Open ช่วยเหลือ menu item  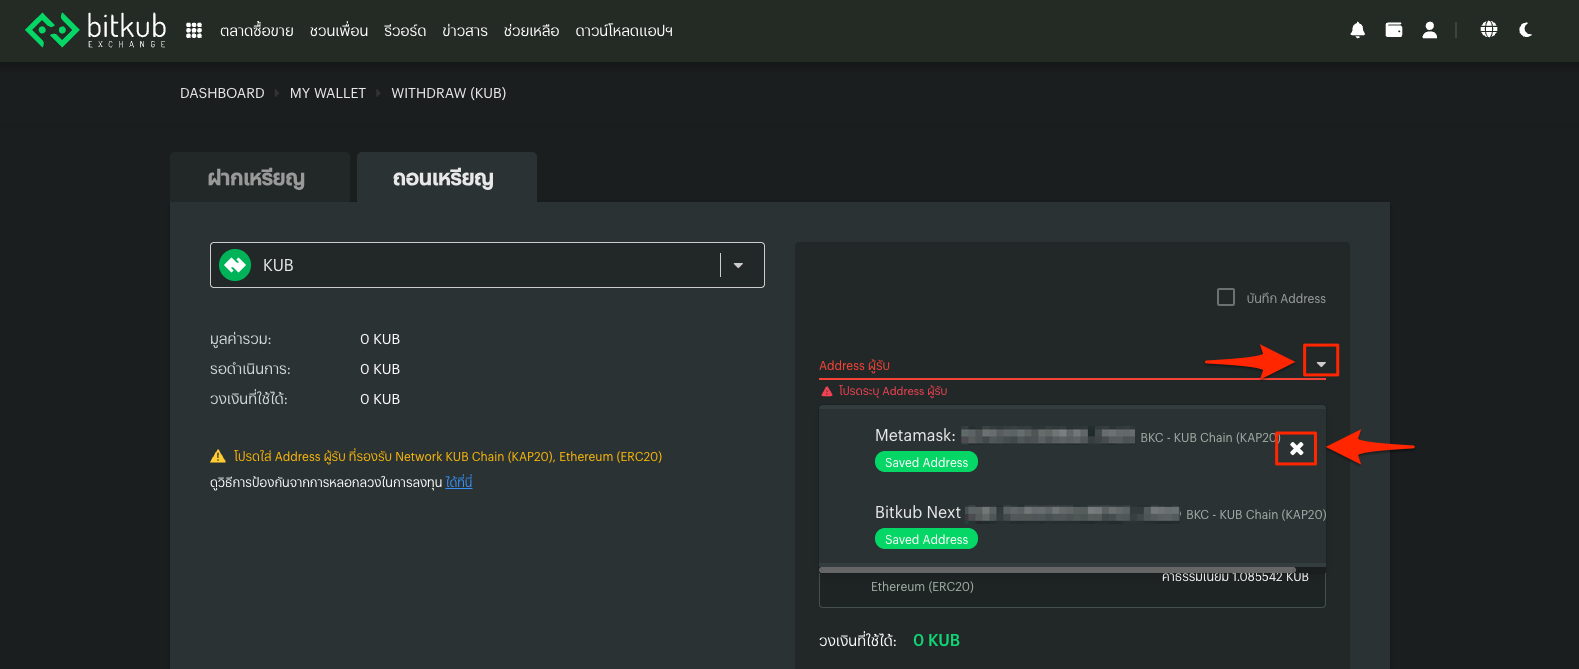(532, 31)
